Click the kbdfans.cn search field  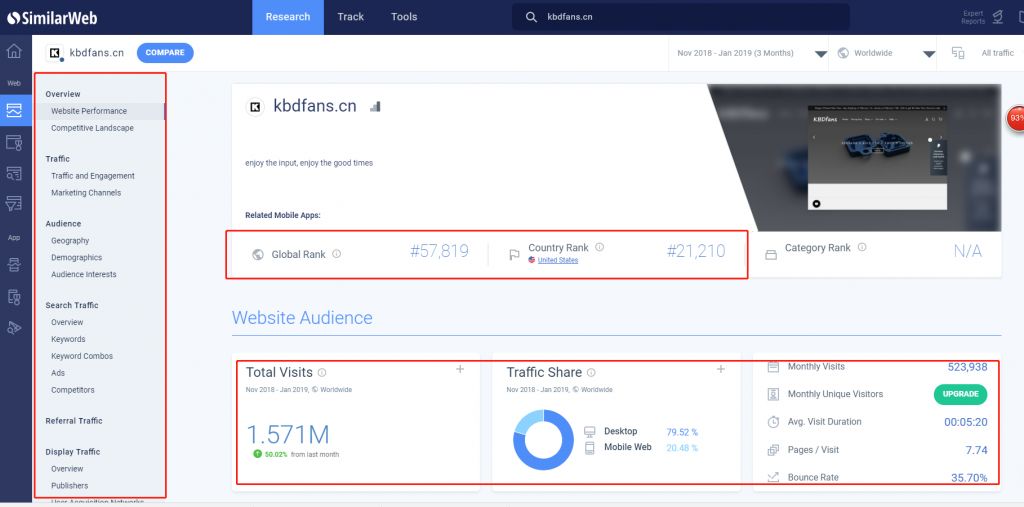click(690, 17)
